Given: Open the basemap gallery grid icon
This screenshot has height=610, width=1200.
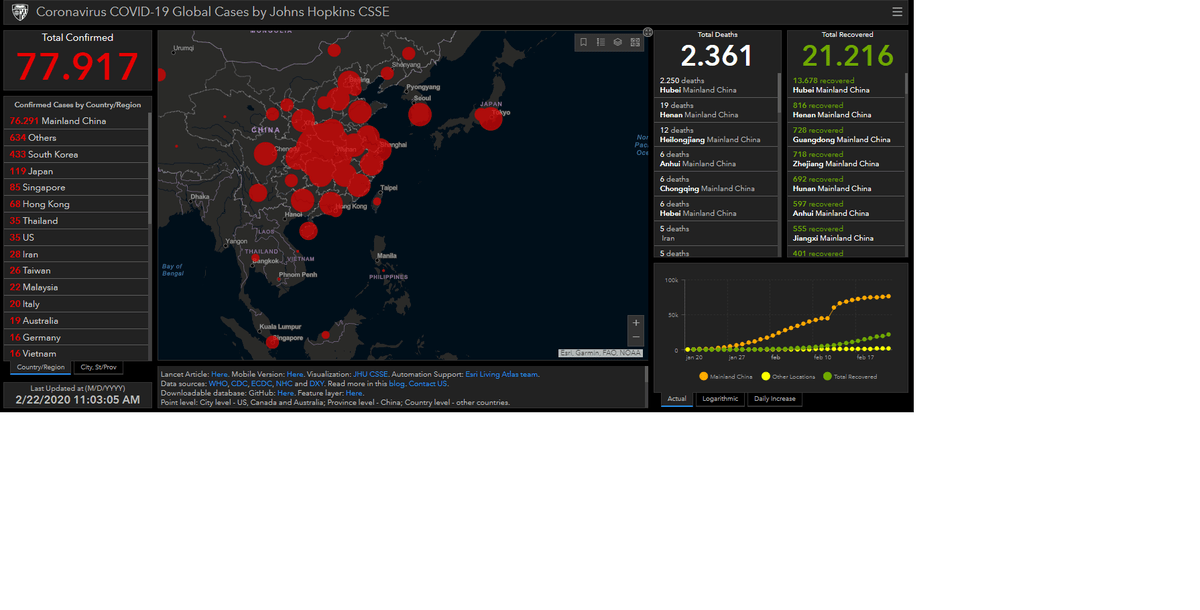Looking at the screenshot, I should [635, 42].
